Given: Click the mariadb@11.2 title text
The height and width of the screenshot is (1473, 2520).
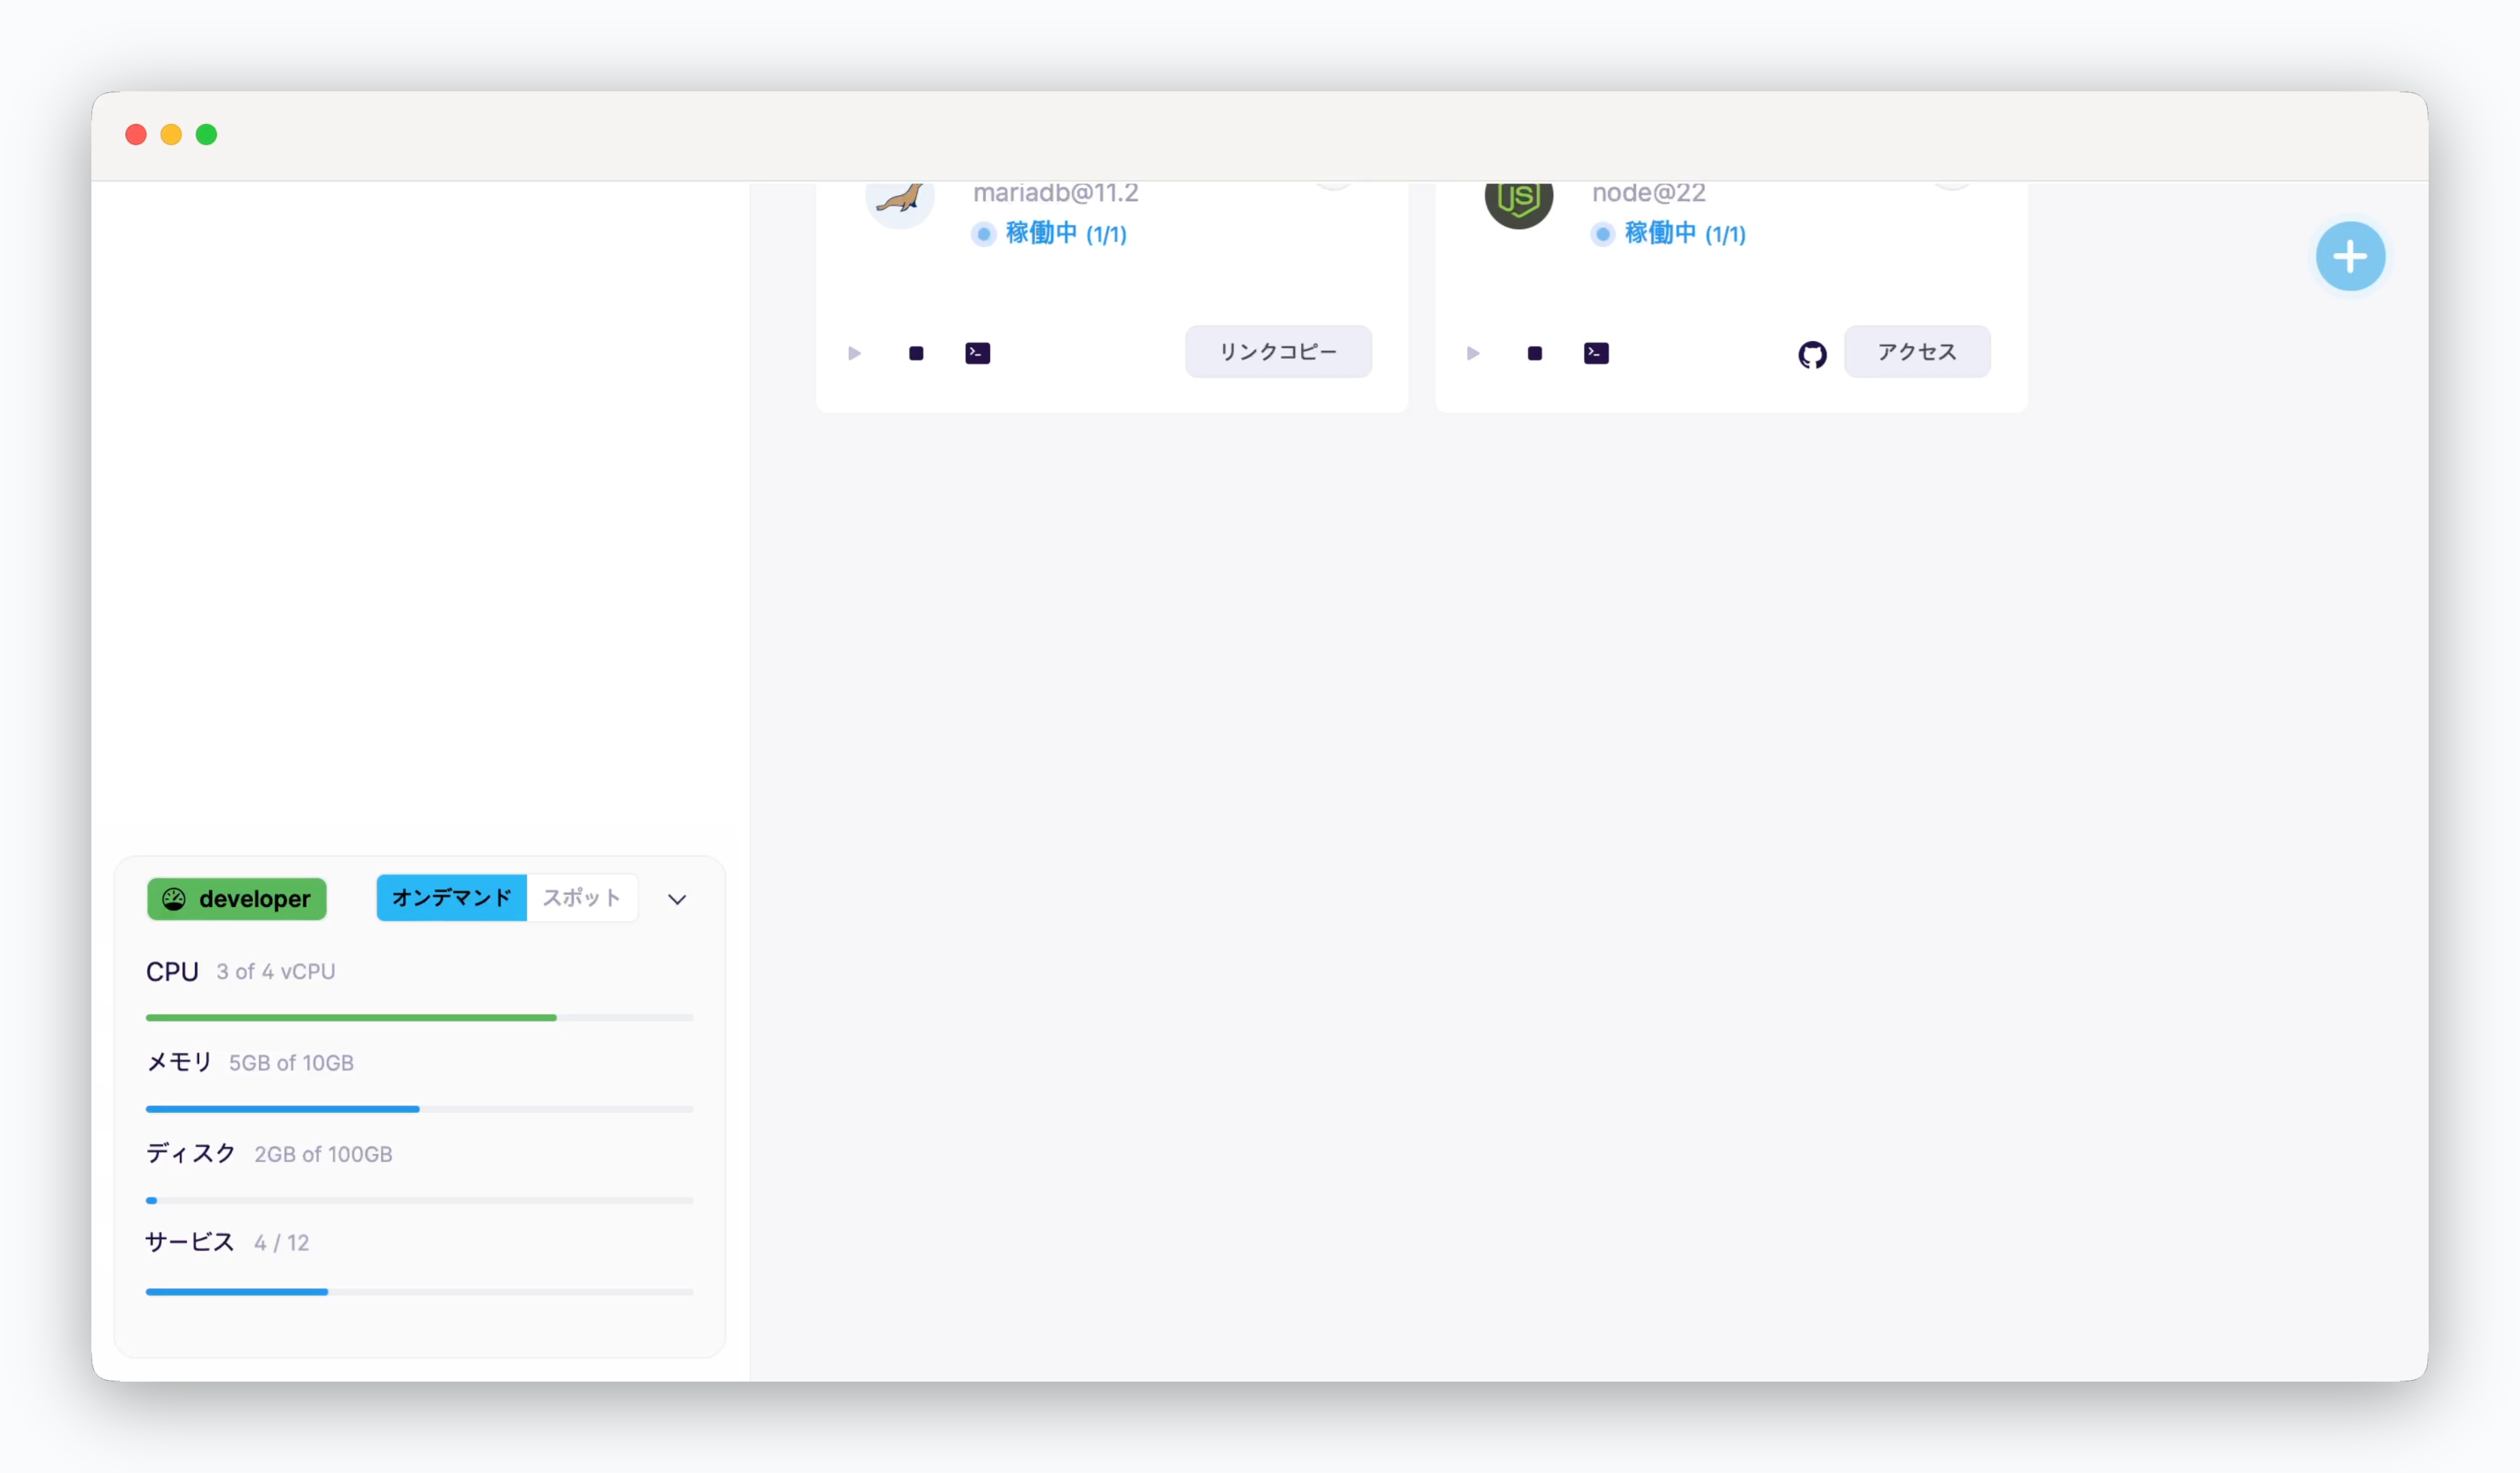Looking at the screenshot, I should [1056, 194].
